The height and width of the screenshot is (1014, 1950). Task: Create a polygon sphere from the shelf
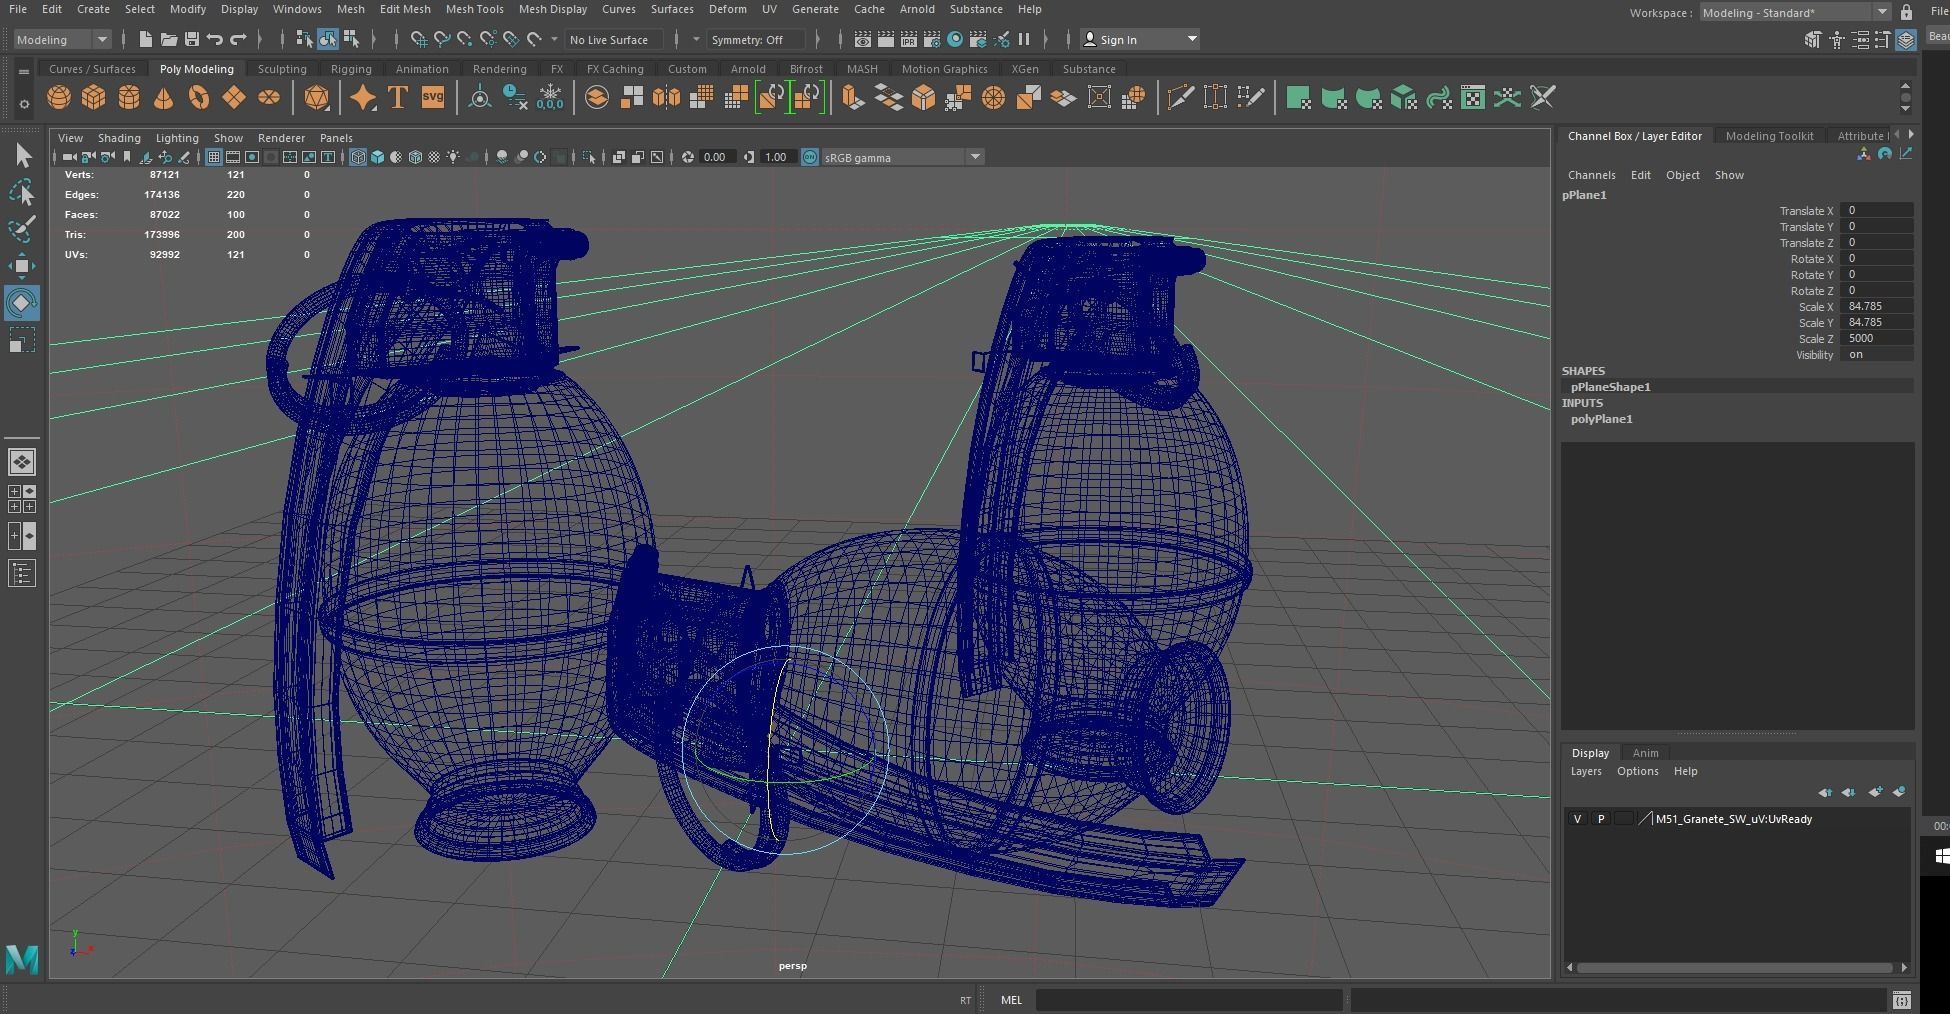coord(59,98)
